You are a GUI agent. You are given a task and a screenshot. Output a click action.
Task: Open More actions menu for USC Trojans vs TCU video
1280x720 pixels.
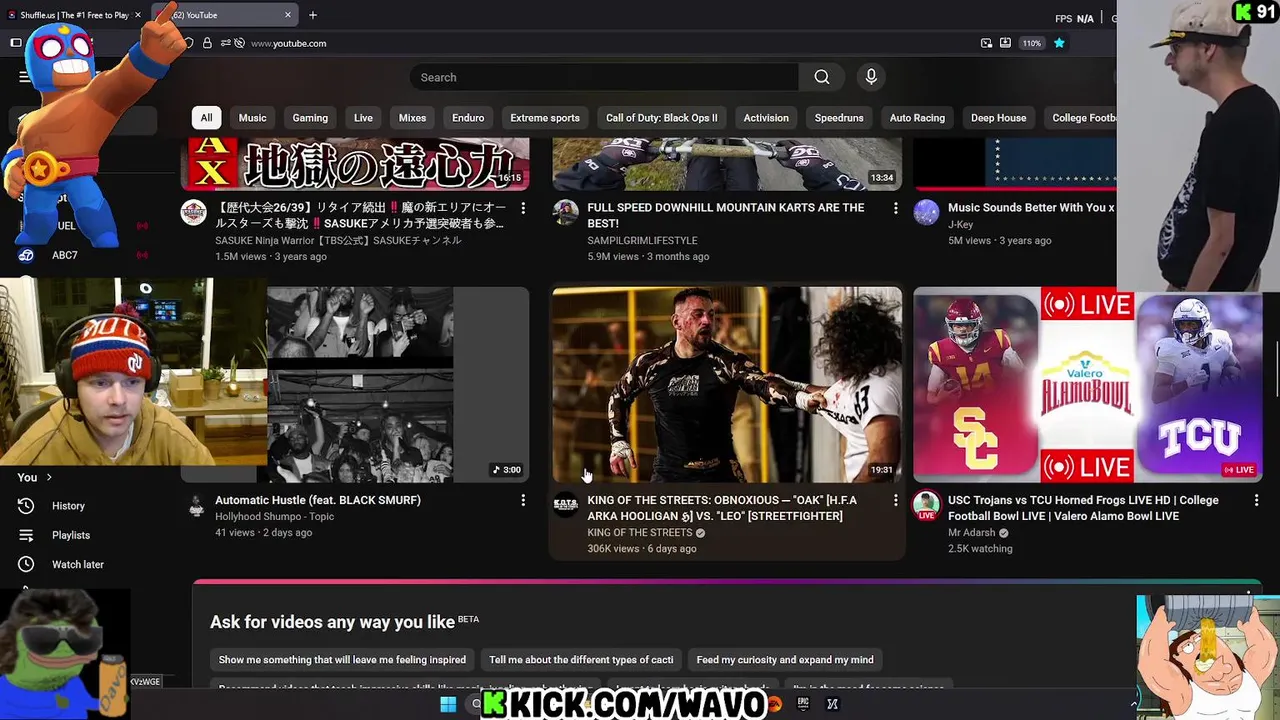click(x=1256, y=500)
